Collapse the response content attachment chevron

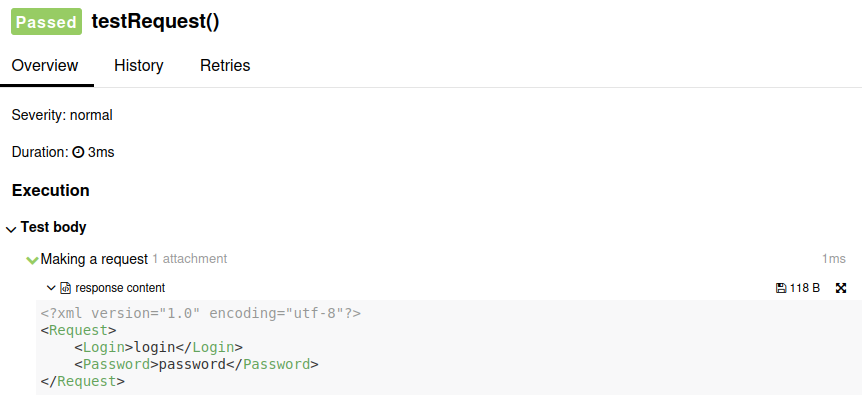[x=51, y=288]
